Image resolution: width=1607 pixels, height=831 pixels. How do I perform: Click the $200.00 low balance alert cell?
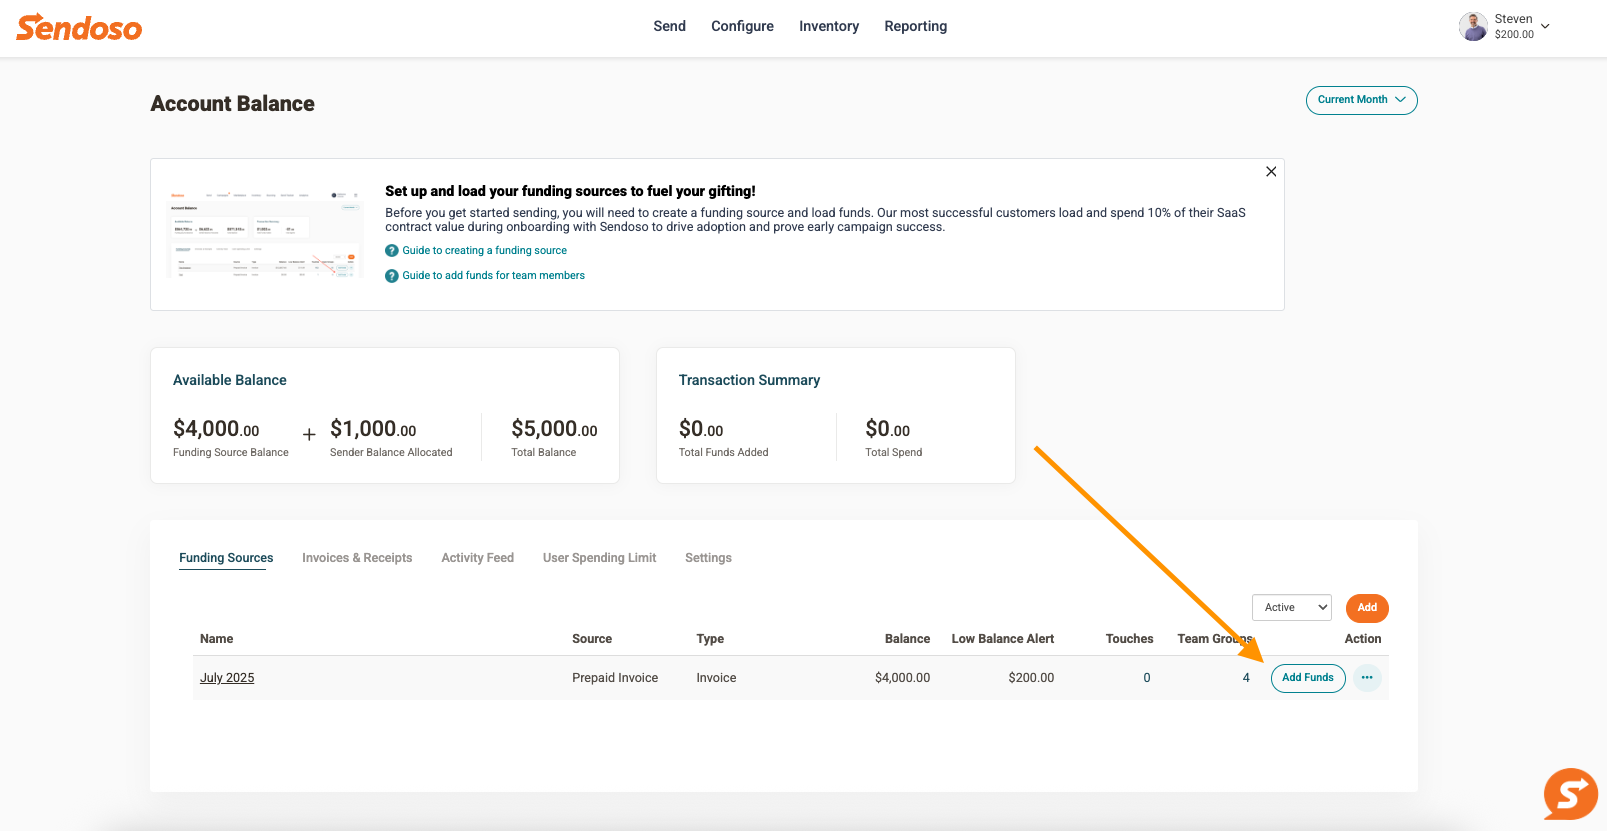tap(1031, 678)
